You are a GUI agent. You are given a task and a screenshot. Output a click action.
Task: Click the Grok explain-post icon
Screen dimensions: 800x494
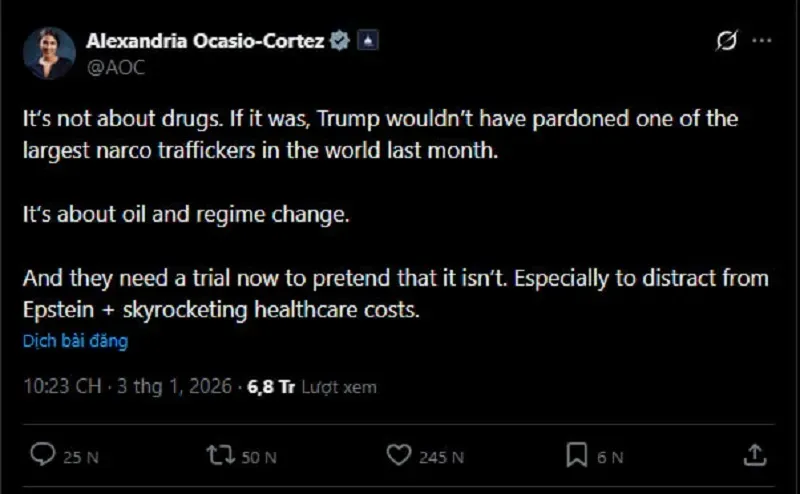pos(726,41)
